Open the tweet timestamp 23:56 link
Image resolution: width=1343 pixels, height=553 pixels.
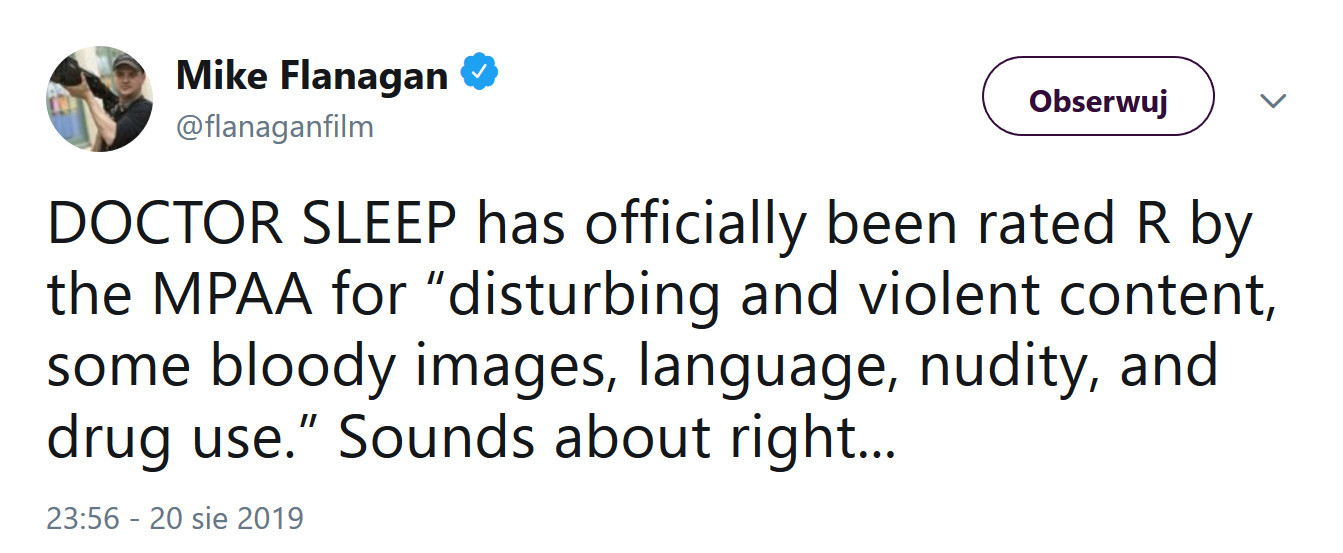[x=83, y=519]
